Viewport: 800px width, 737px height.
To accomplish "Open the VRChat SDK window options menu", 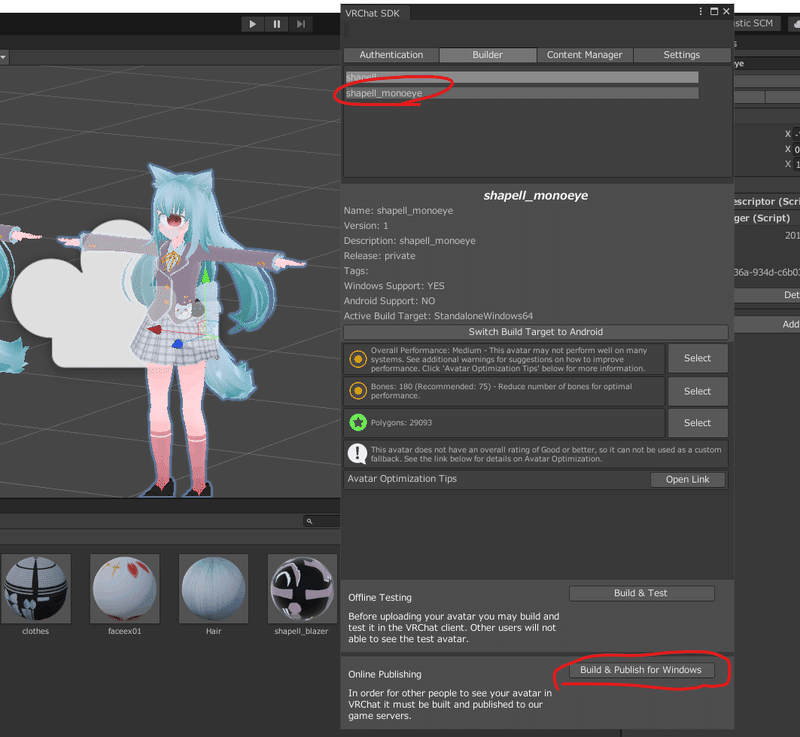I will coord(701,11).
